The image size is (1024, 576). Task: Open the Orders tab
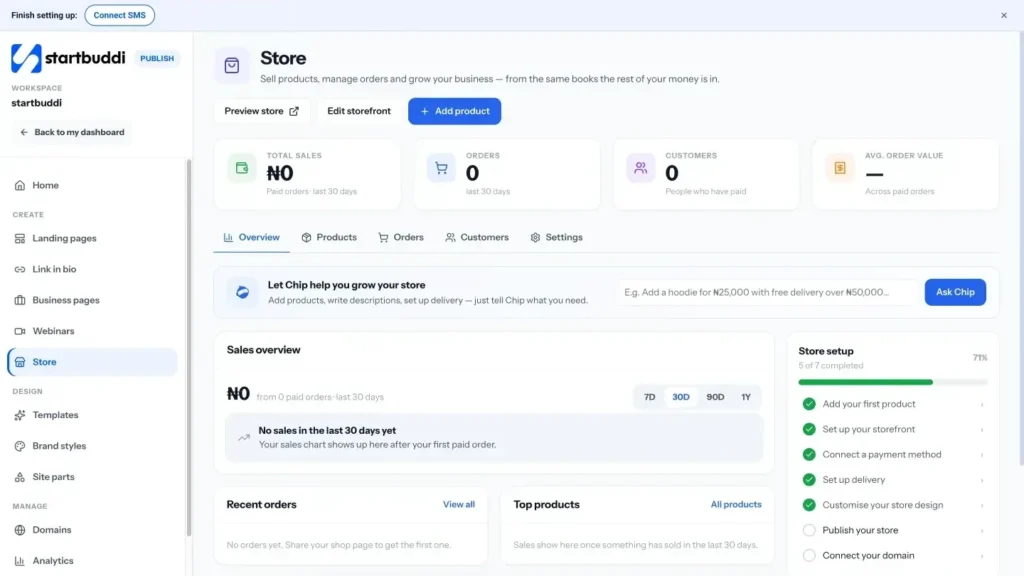click(401, 238)
